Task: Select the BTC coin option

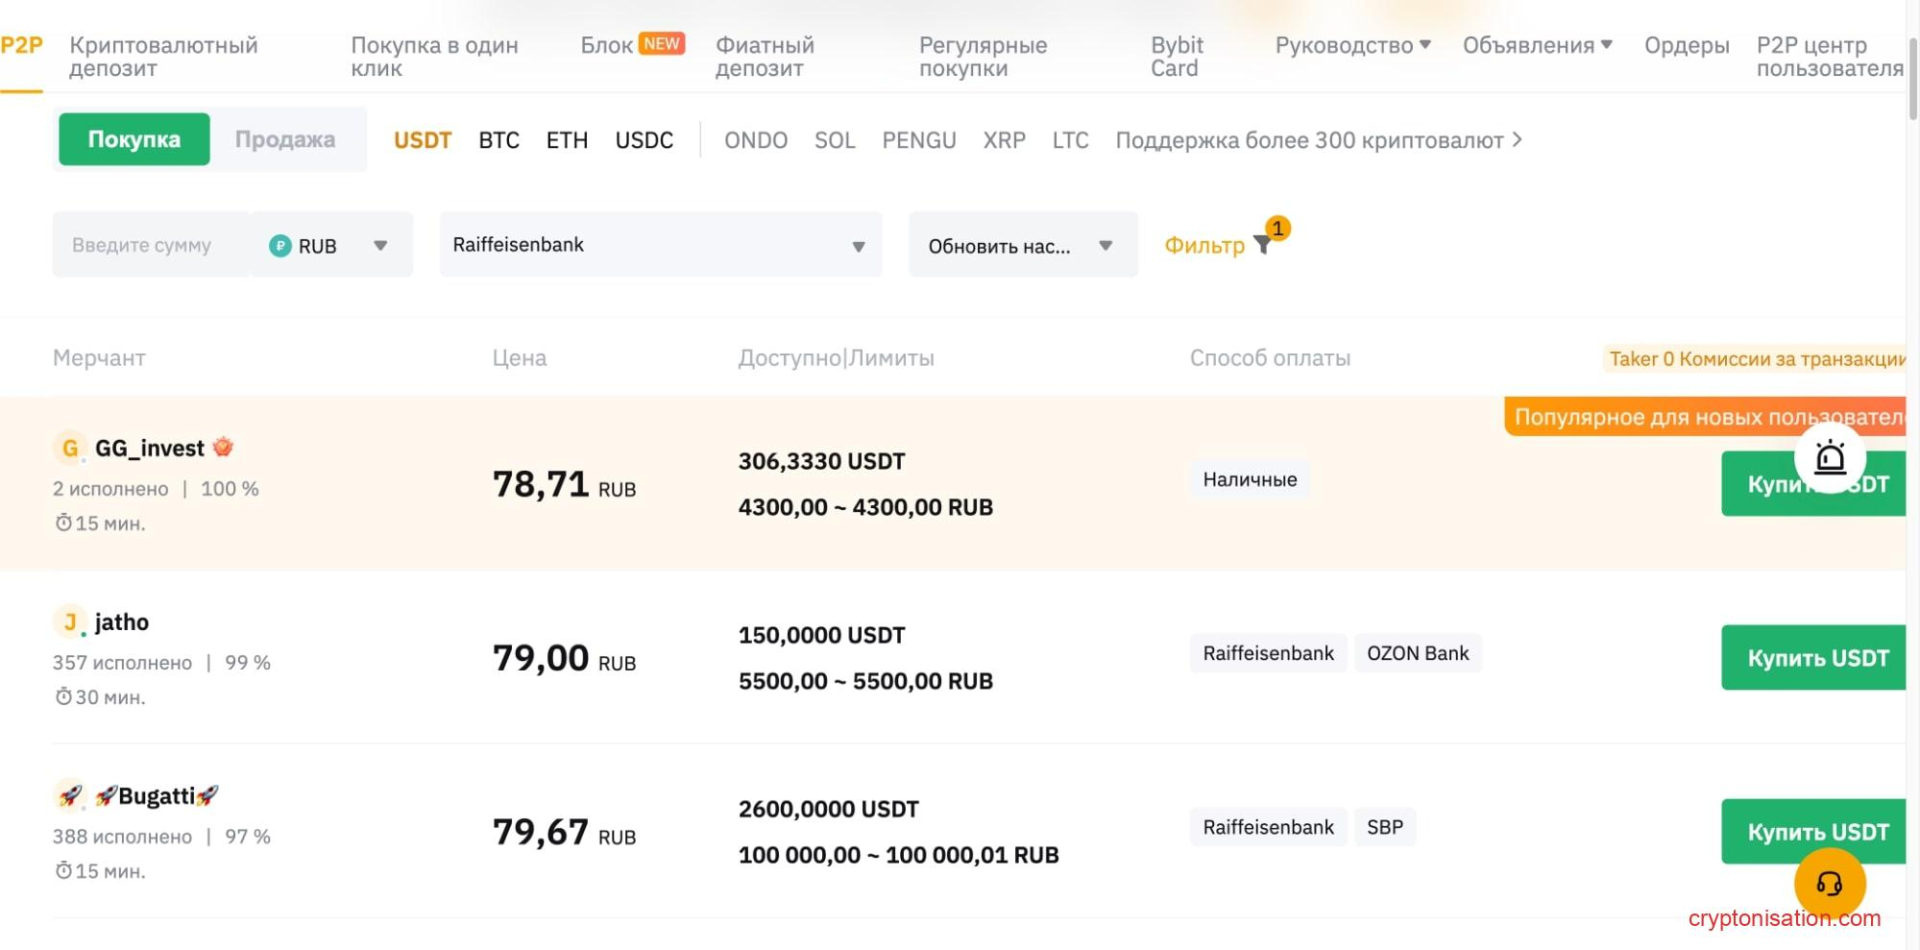Action: [499, 140]
